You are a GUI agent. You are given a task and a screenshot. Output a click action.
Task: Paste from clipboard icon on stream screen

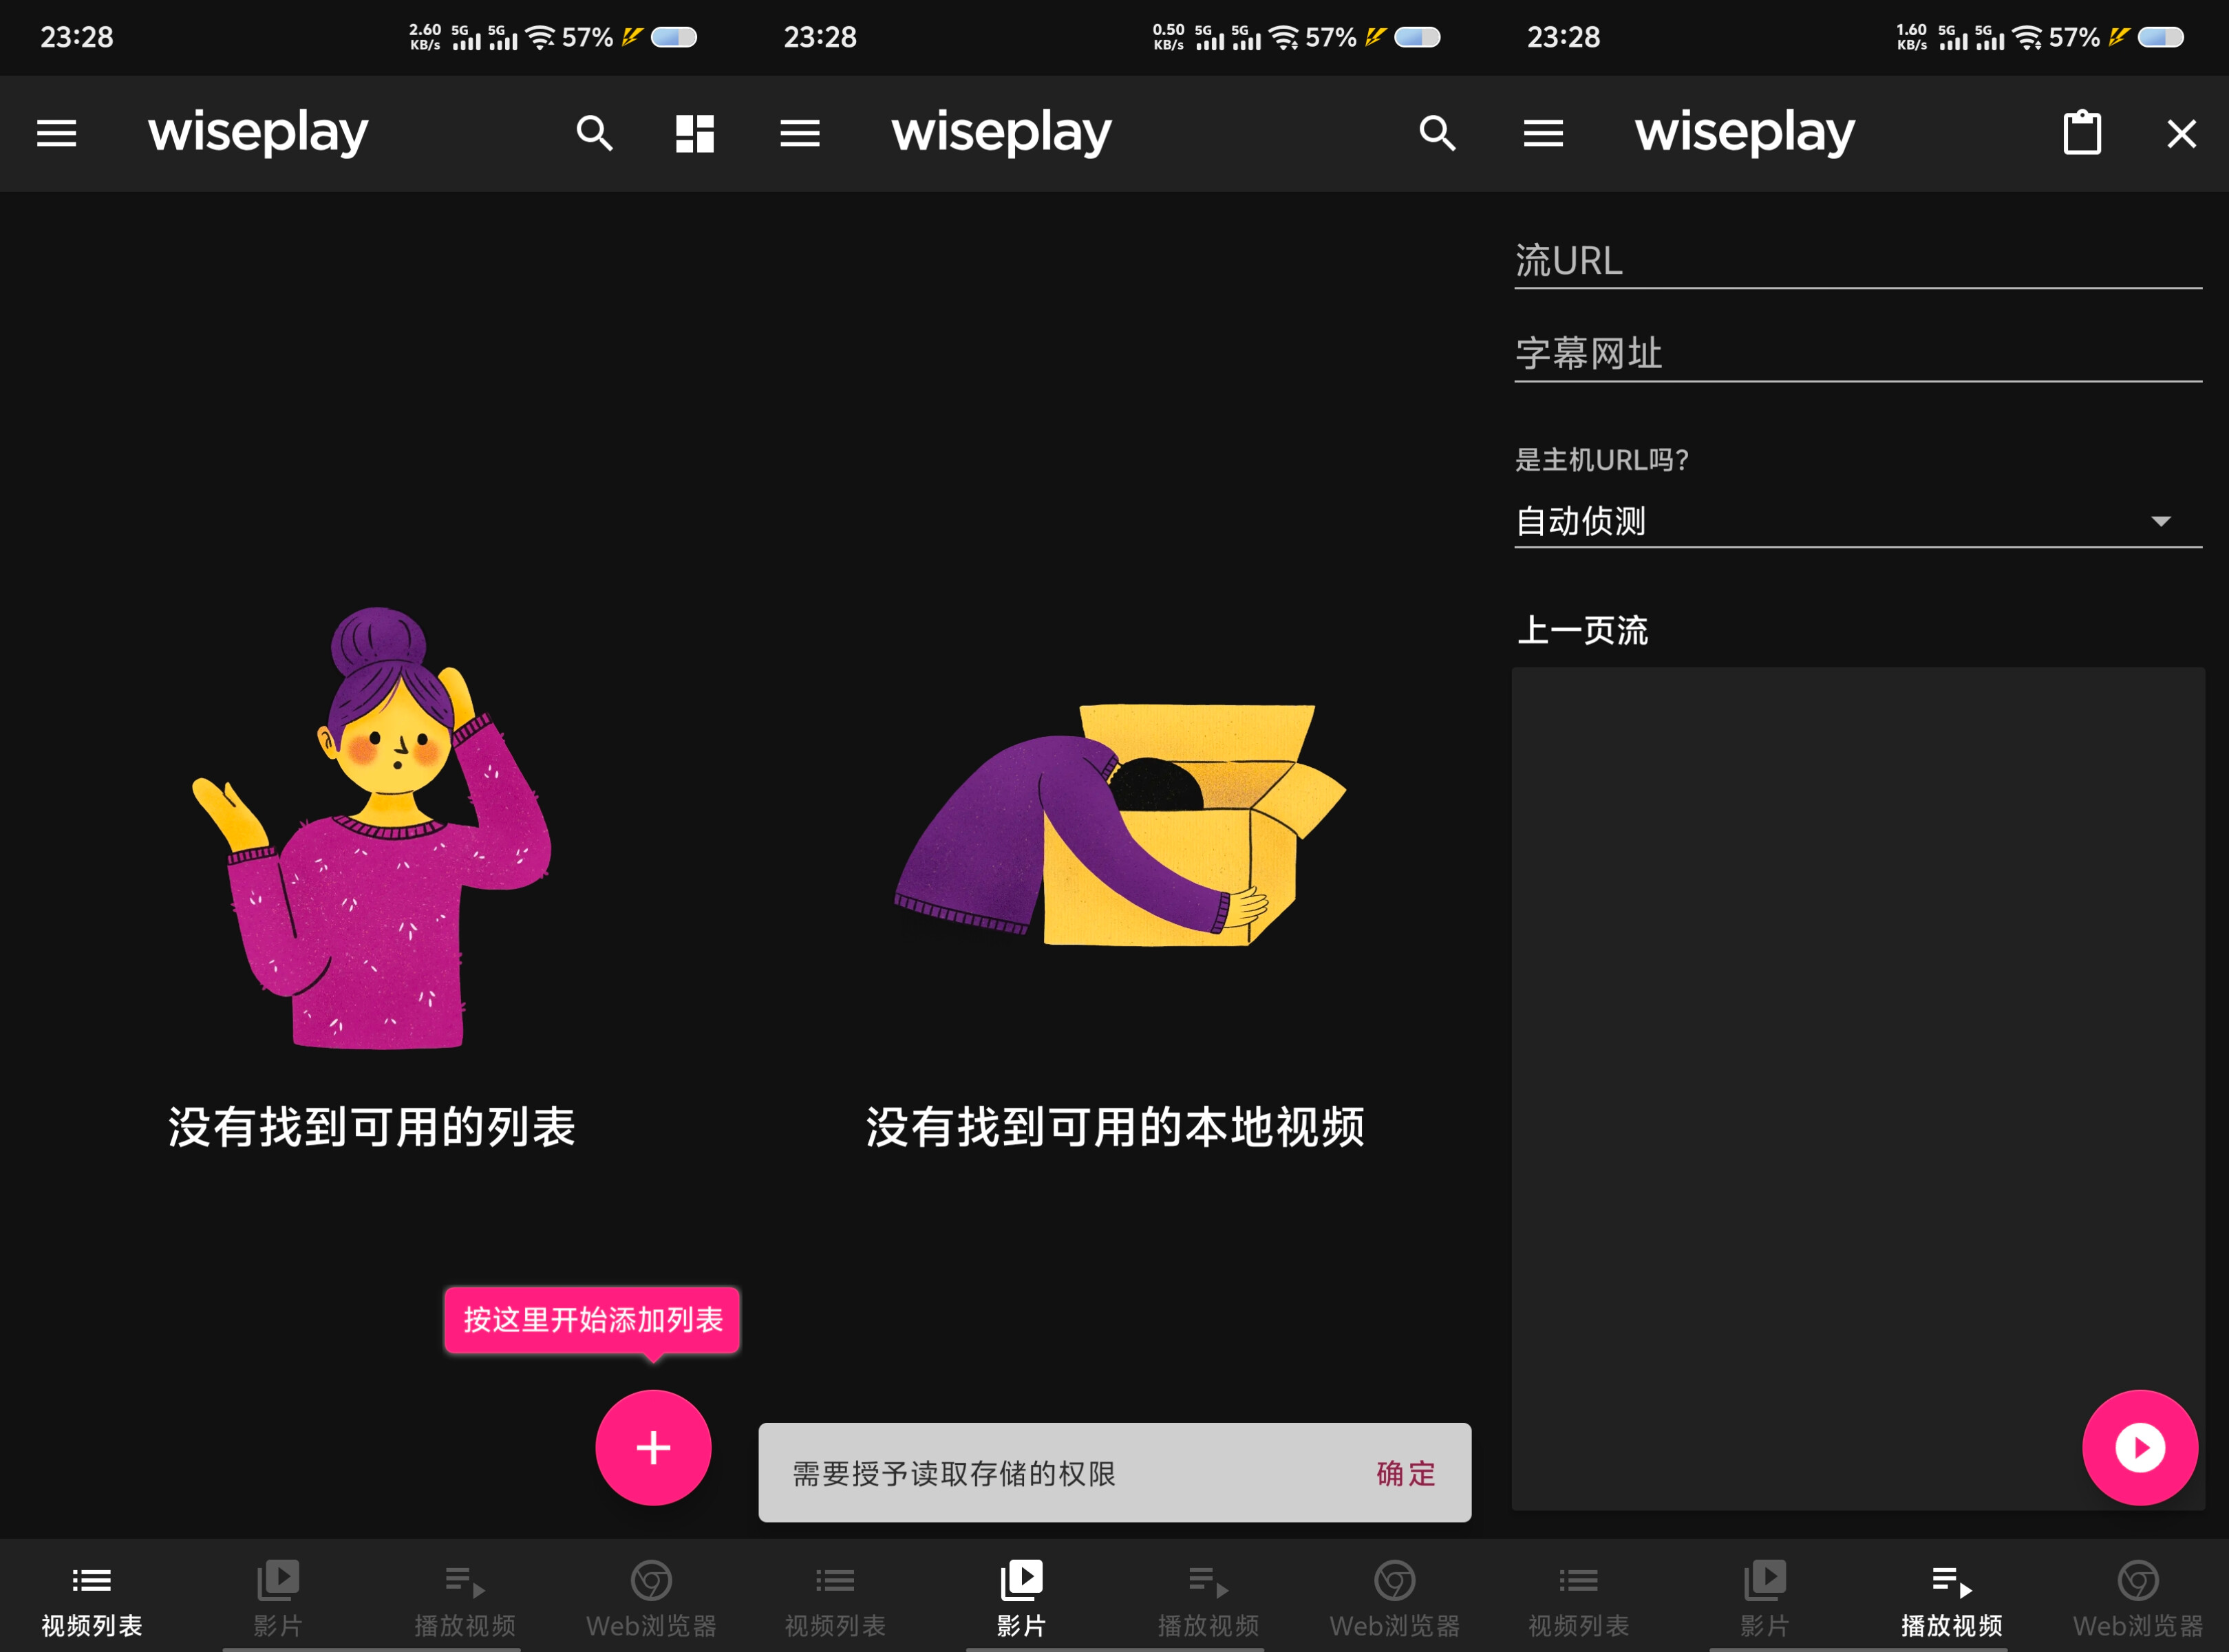pos(2082,133)
